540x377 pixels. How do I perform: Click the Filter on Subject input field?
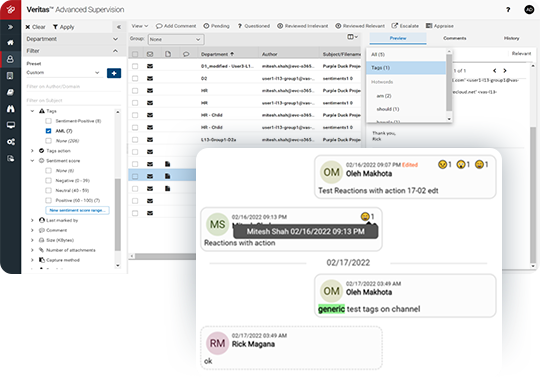(x=74, y=101)
